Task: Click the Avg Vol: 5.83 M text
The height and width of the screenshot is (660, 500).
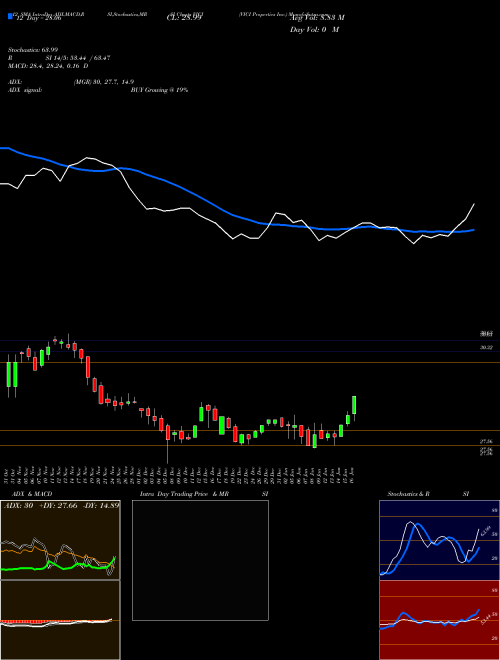Action: click(317, 17)
